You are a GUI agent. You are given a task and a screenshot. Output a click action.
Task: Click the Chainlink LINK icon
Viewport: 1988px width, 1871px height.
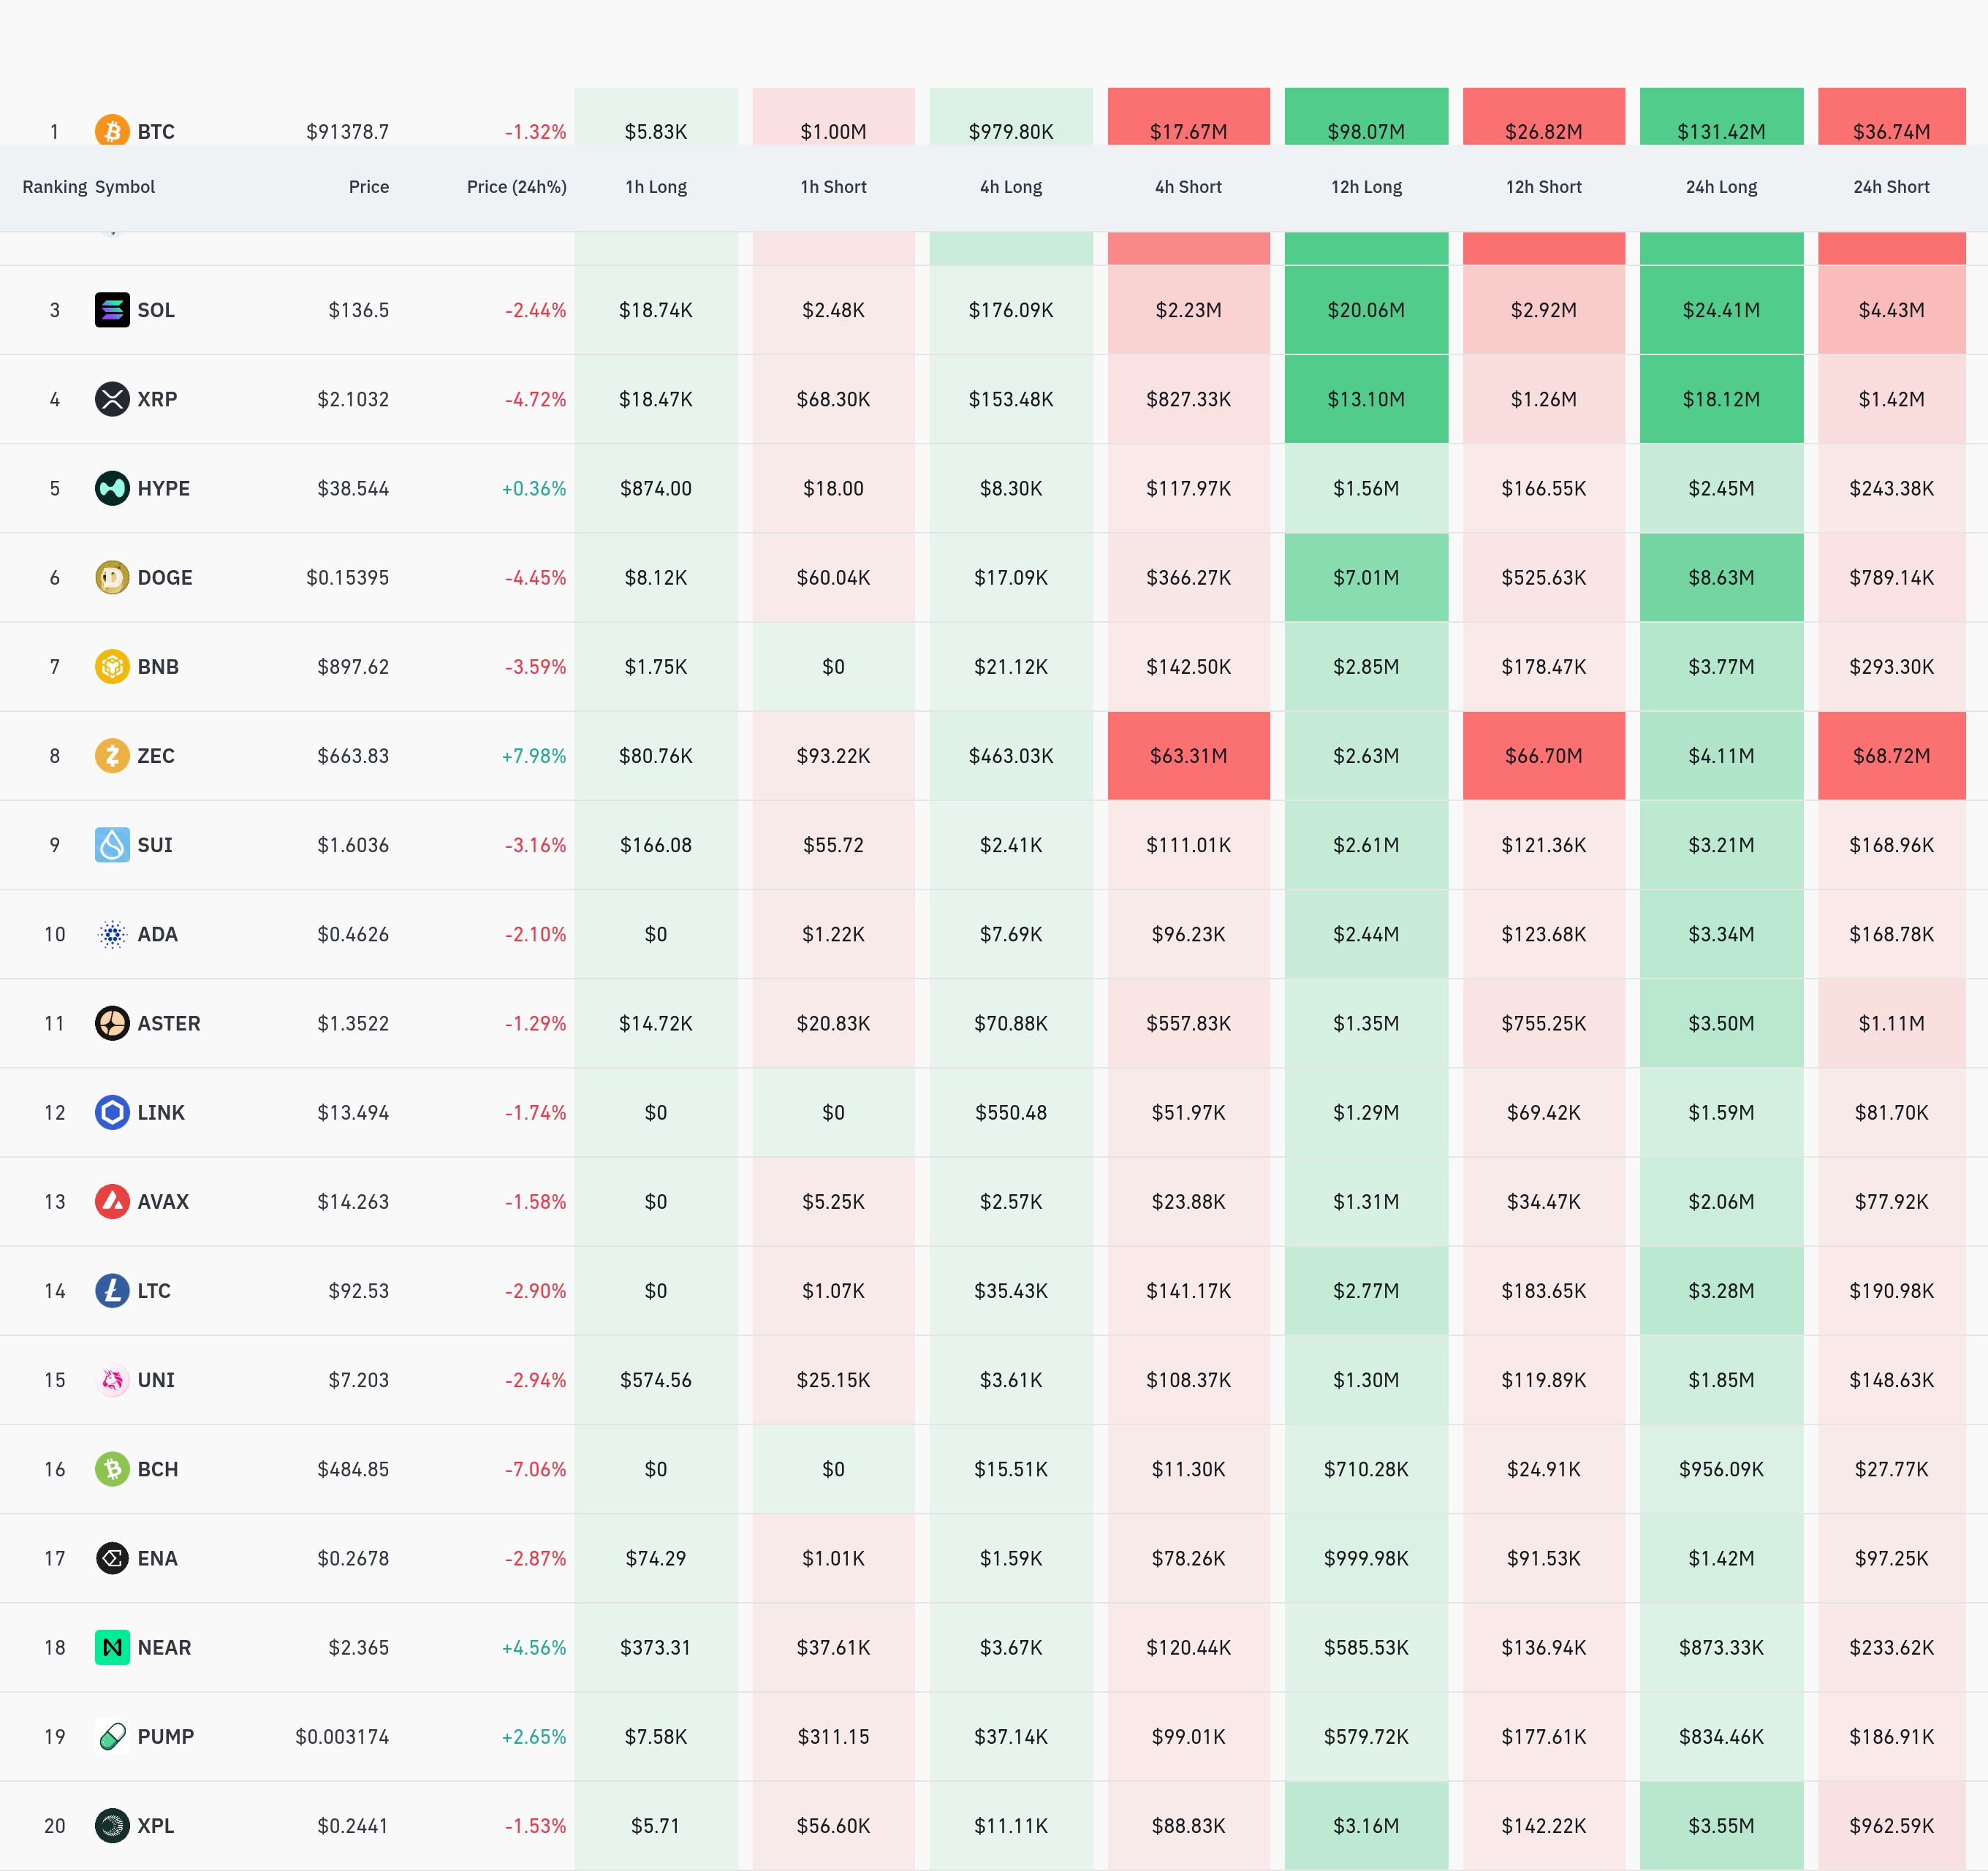[x=112, y=1112]
